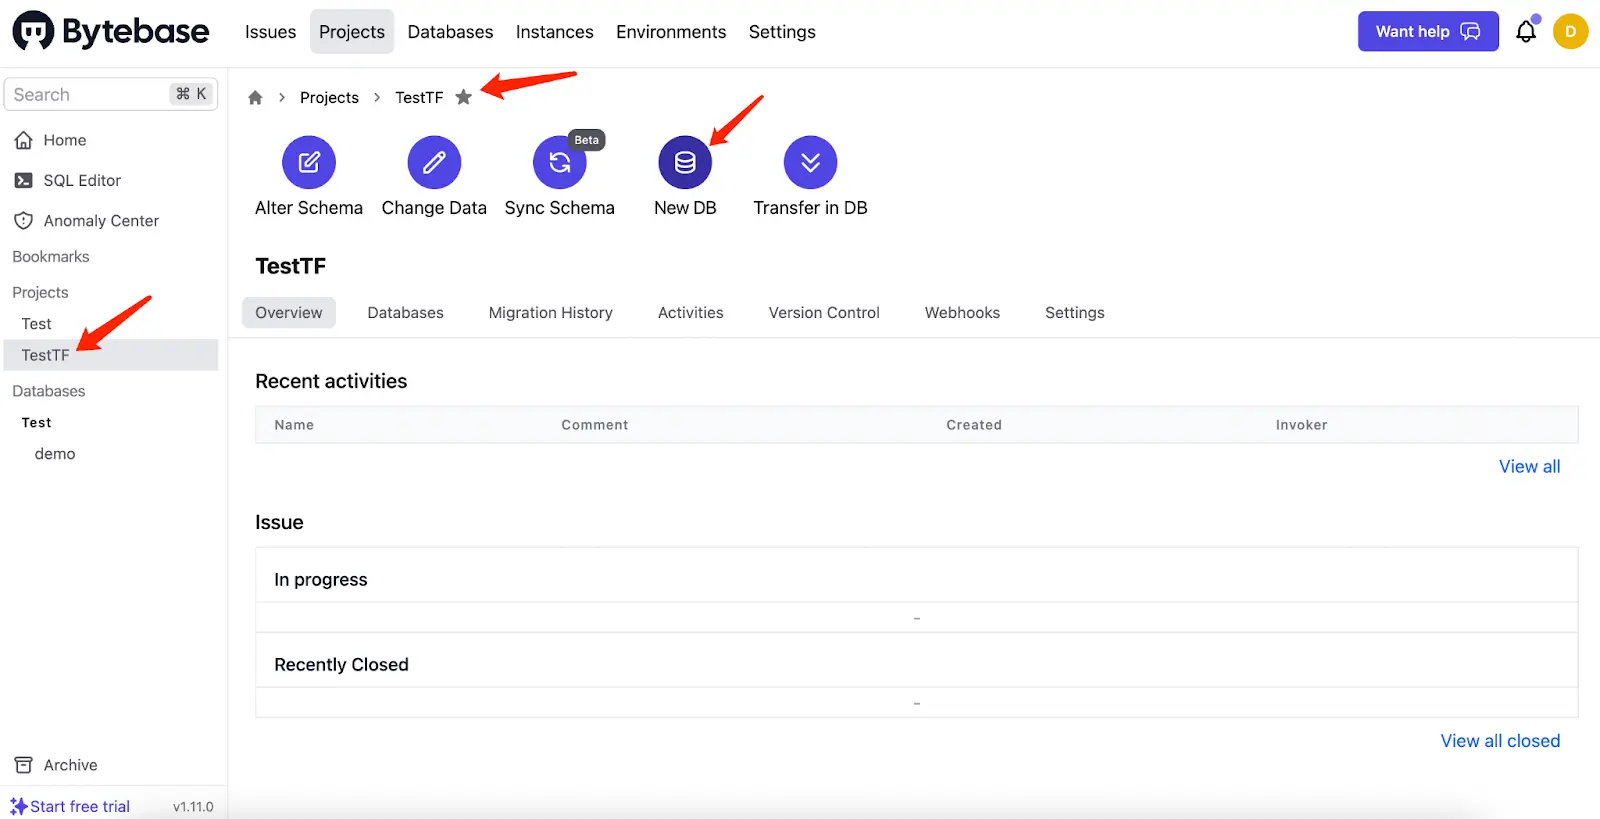Image resolution: width=1600 pixels, height=819 pixels.
Task: Switch to the Version Control tab
Action: [824, 312]
